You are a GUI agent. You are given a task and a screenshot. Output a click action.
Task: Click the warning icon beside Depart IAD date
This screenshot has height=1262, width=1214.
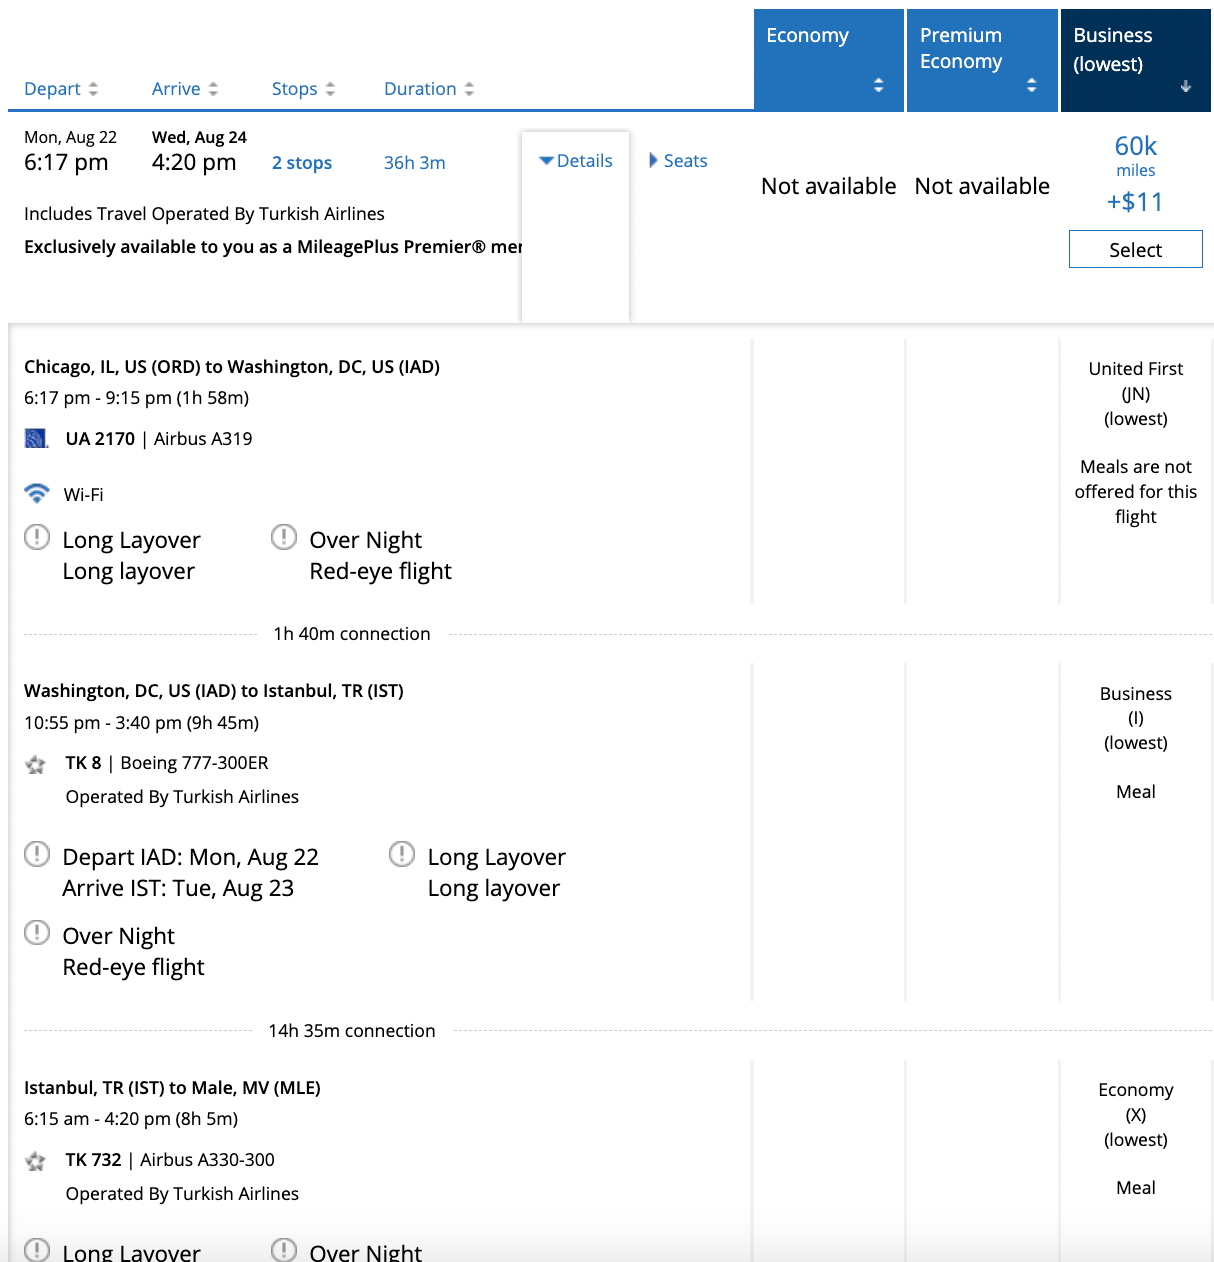coord(36,854)
